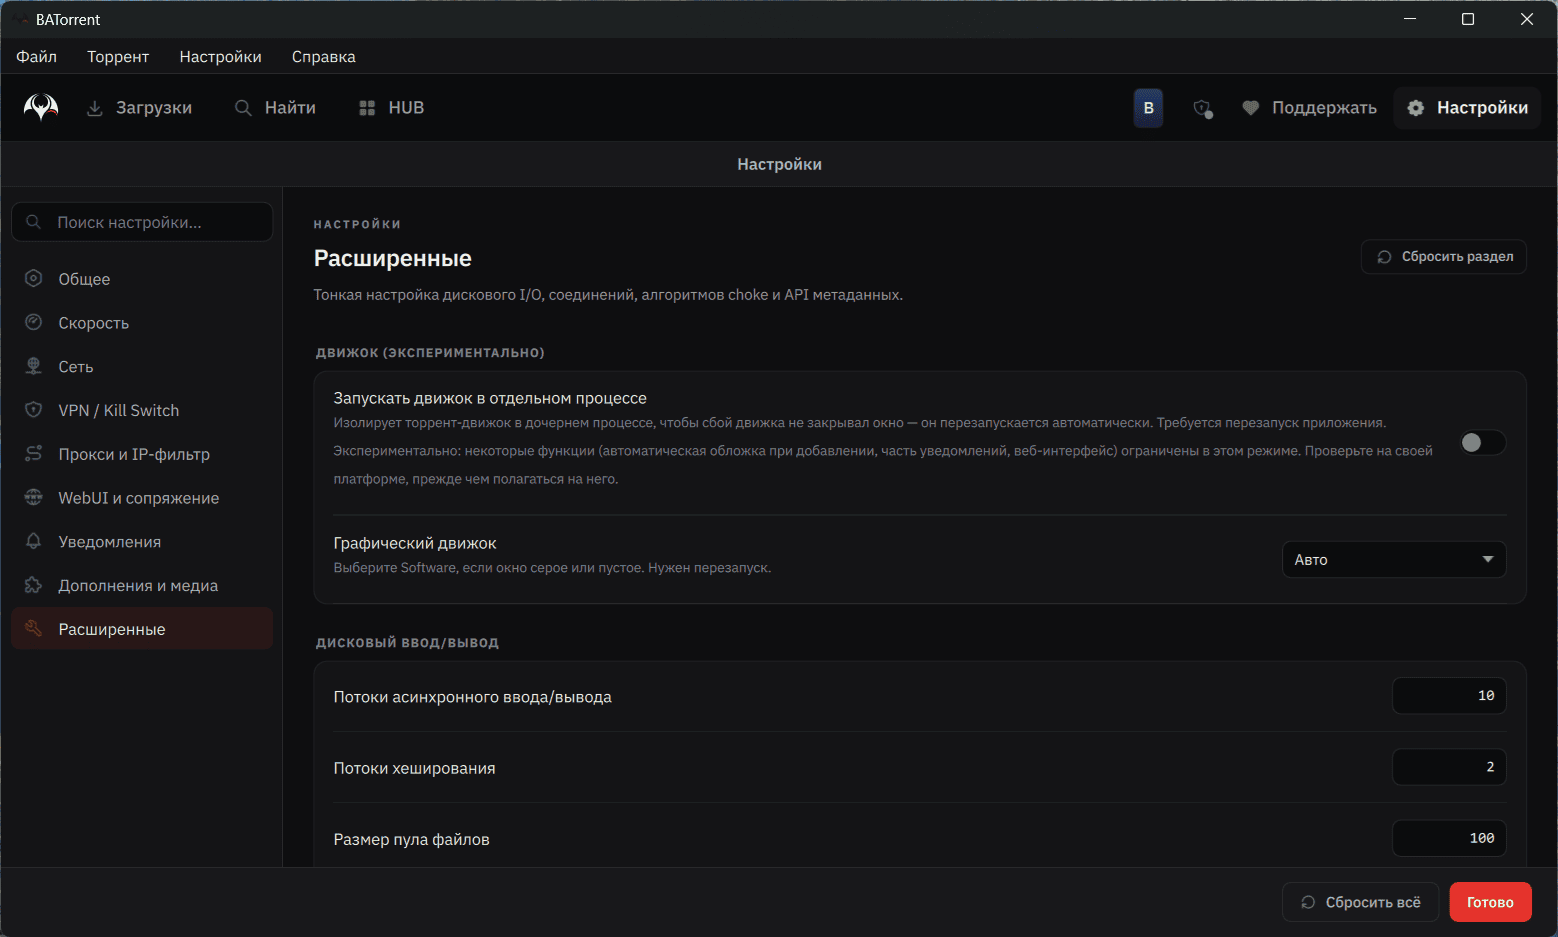Click the magnifier icon beside Найти
This screenshot has height=937, width=1558.
tap(243, 108)
